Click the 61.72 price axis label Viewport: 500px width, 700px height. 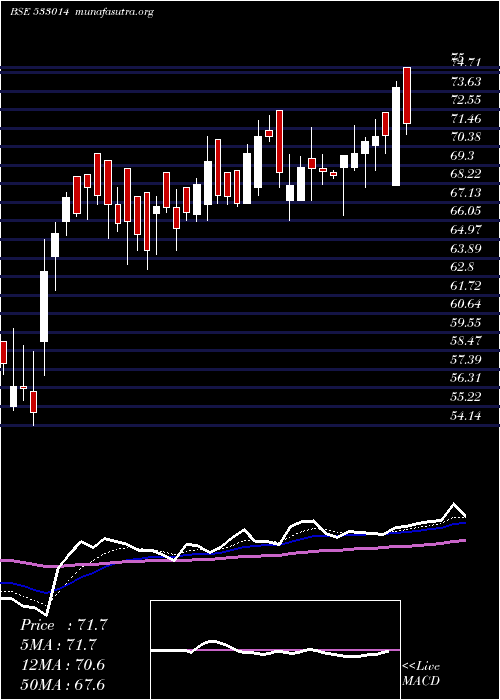click(x=466, y=286)
